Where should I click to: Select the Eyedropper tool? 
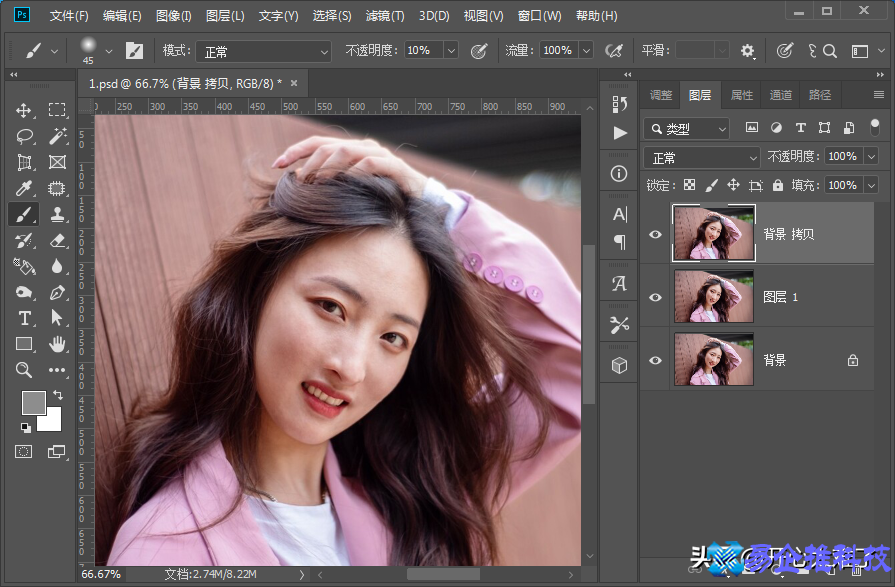(25, 188)
